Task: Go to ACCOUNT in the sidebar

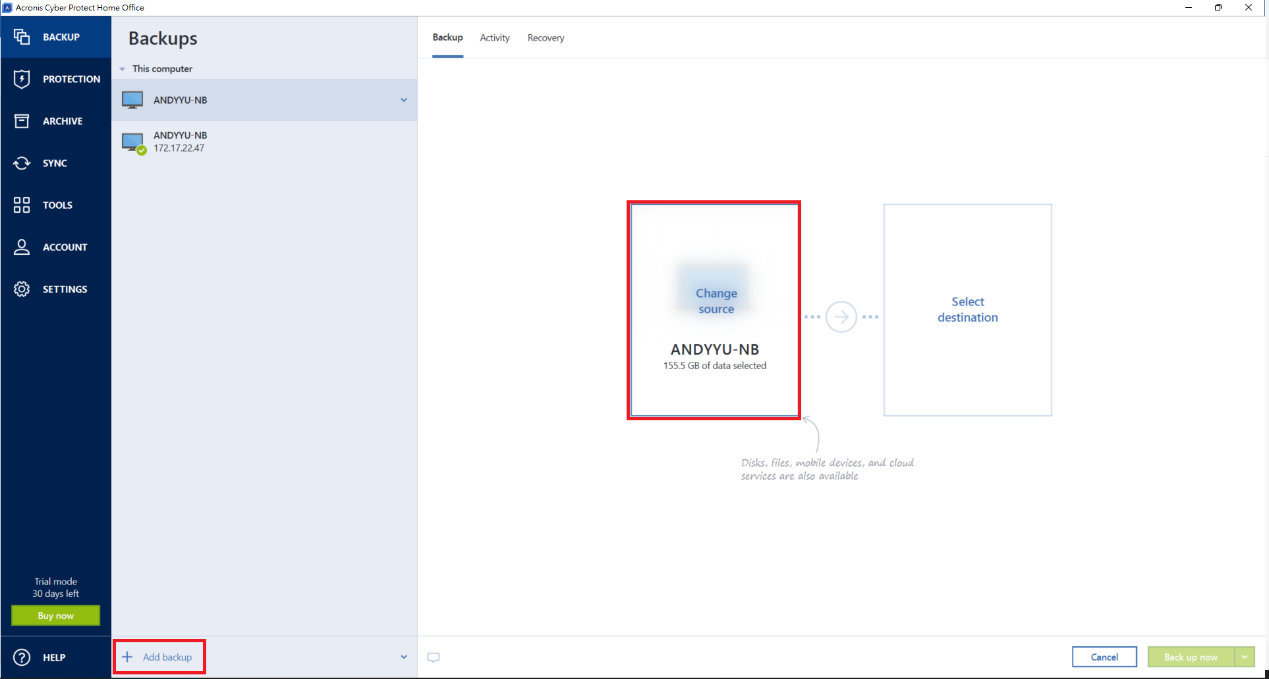Action: pyautogui.click(x=55, y=247)
